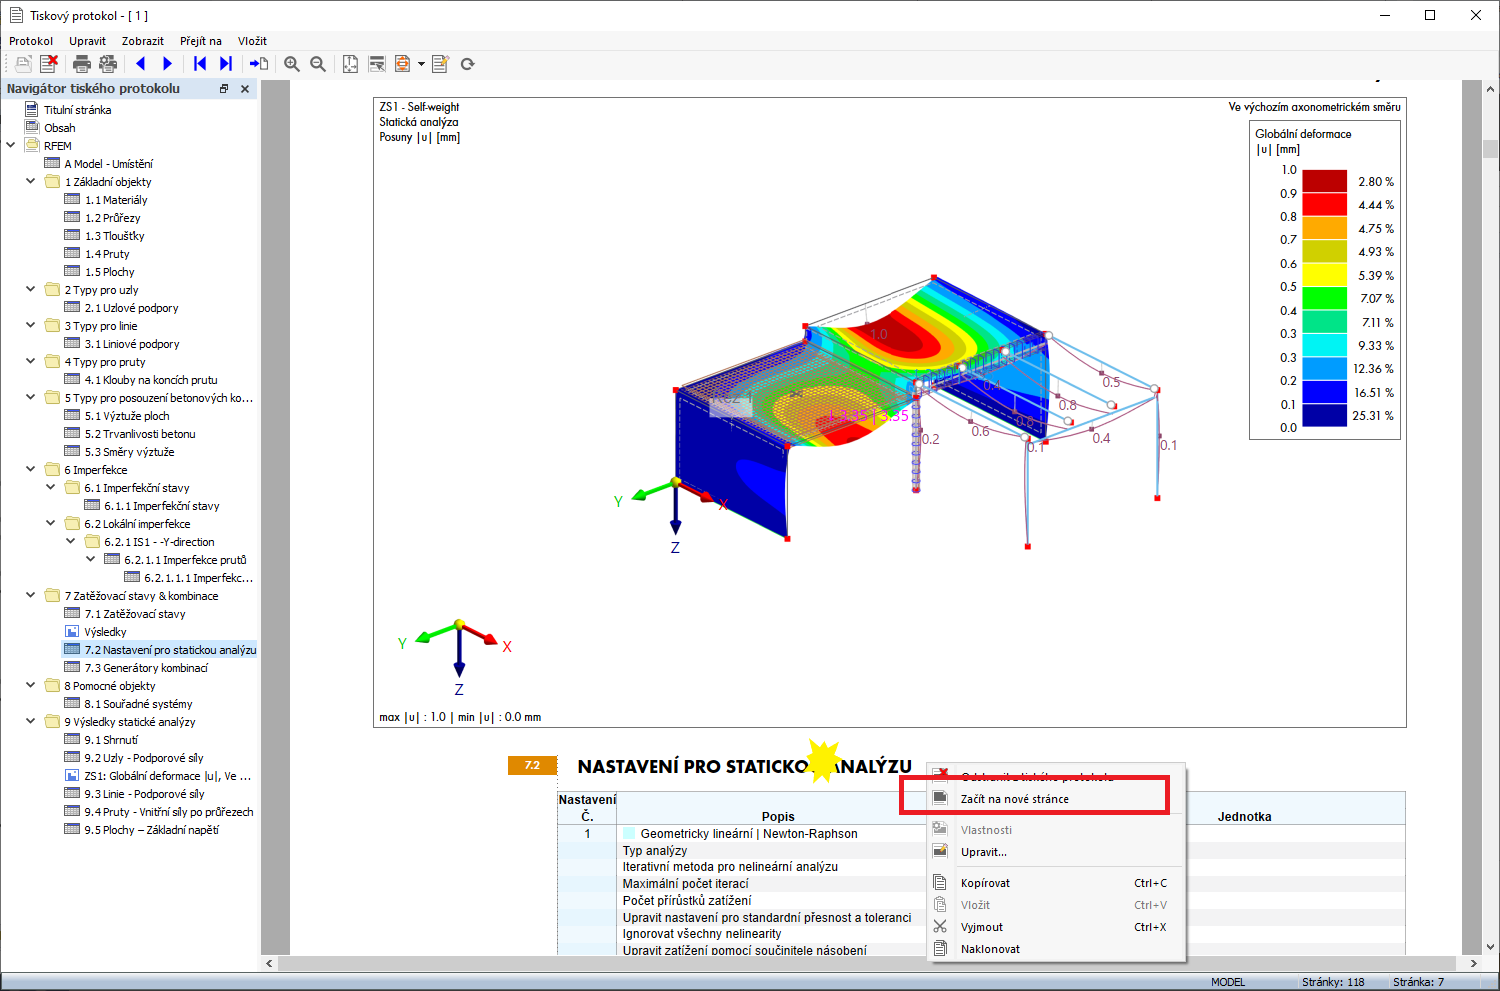Zoom in with the magnifier plus icon

(x=292, y=64)
